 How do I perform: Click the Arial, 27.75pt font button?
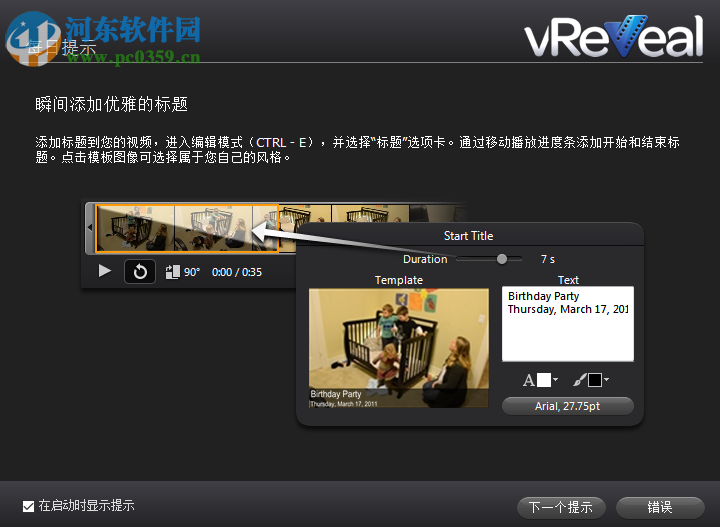(568, 406)
